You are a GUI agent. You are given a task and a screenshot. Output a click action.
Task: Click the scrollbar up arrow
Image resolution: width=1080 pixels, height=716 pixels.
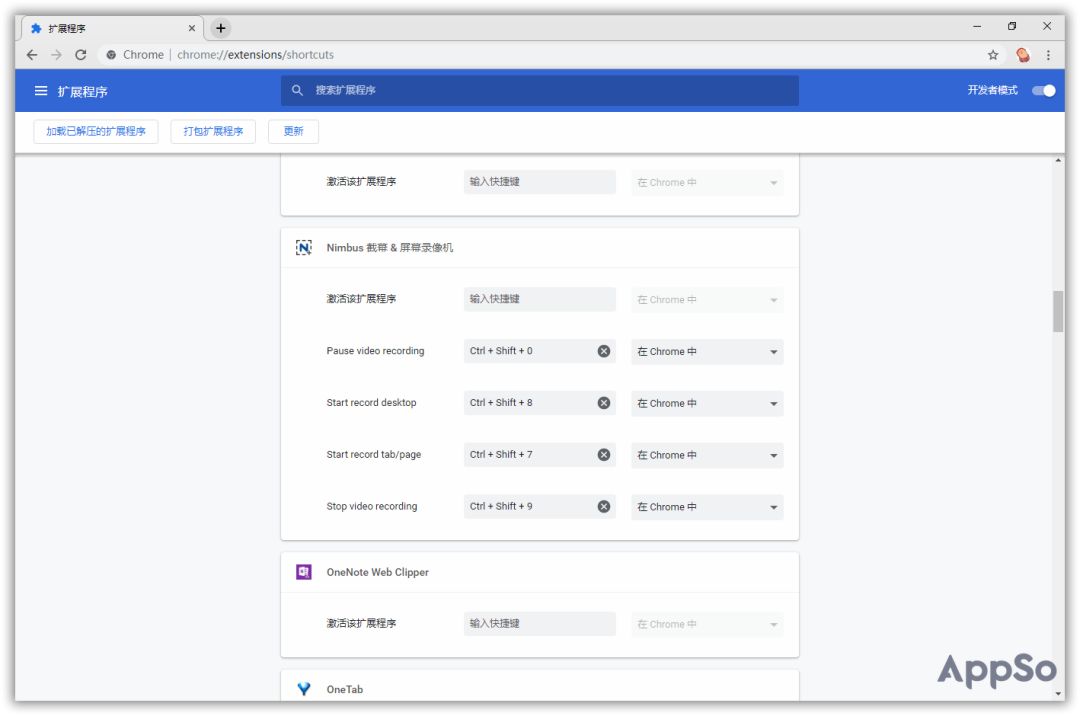click(x=1058, y=160)
